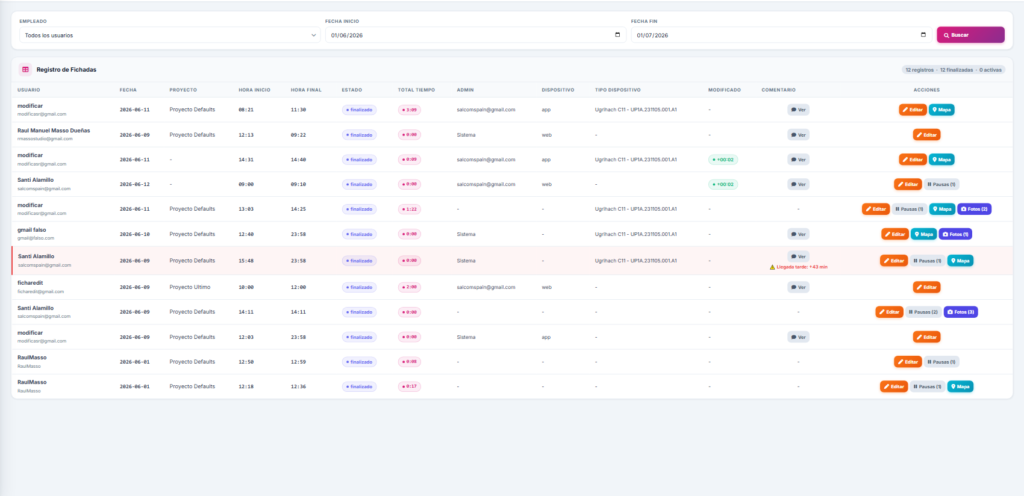Edit Santi Alamillo entry starting at 15:48

(894, 260)
